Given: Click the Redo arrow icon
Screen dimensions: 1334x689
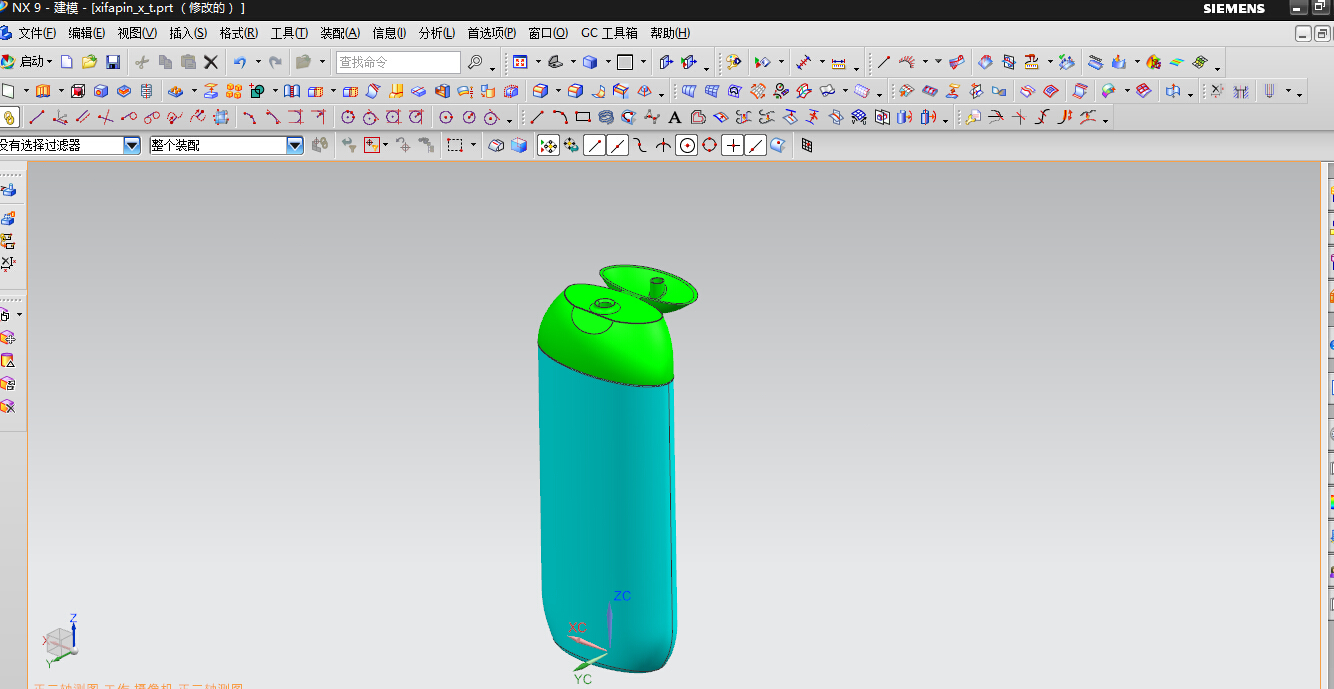Looking at the screenshot, I should 275,62.
